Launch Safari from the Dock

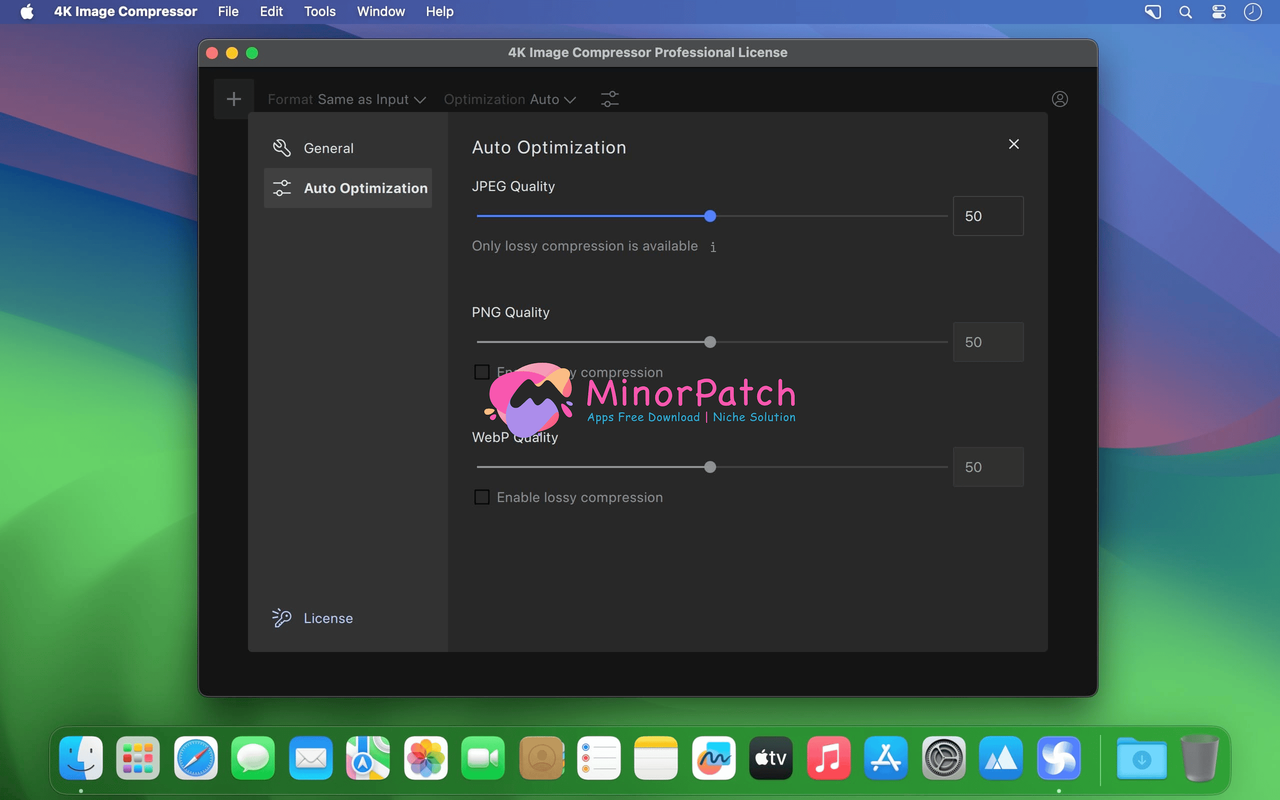coord(196,758)
